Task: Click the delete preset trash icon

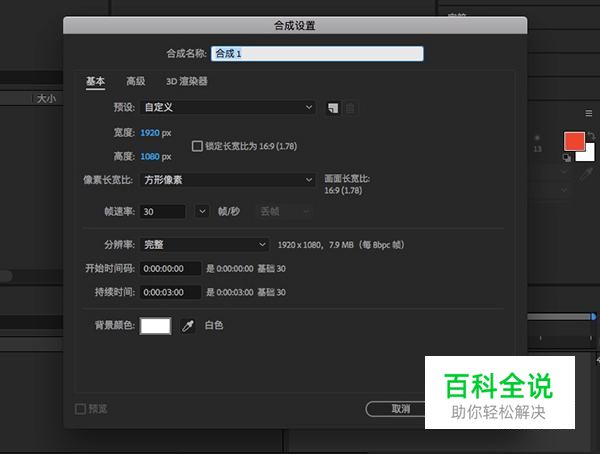Action: [x=350, y=108]
